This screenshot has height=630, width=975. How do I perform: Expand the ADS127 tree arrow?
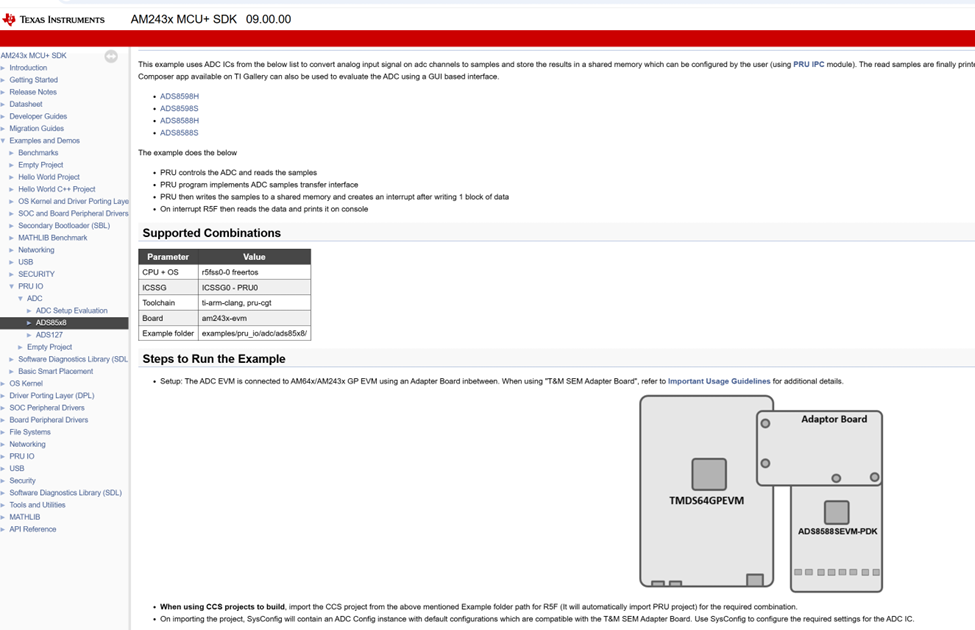[x=29, y=335]
